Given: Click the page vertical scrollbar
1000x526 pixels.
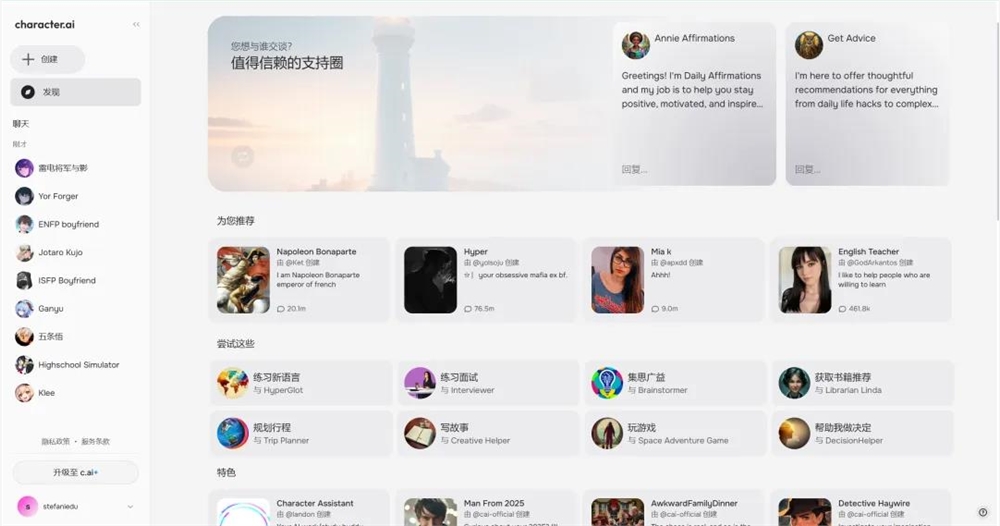Looking at the screenshot, I should pyautogui.click(x=997, y=121).
